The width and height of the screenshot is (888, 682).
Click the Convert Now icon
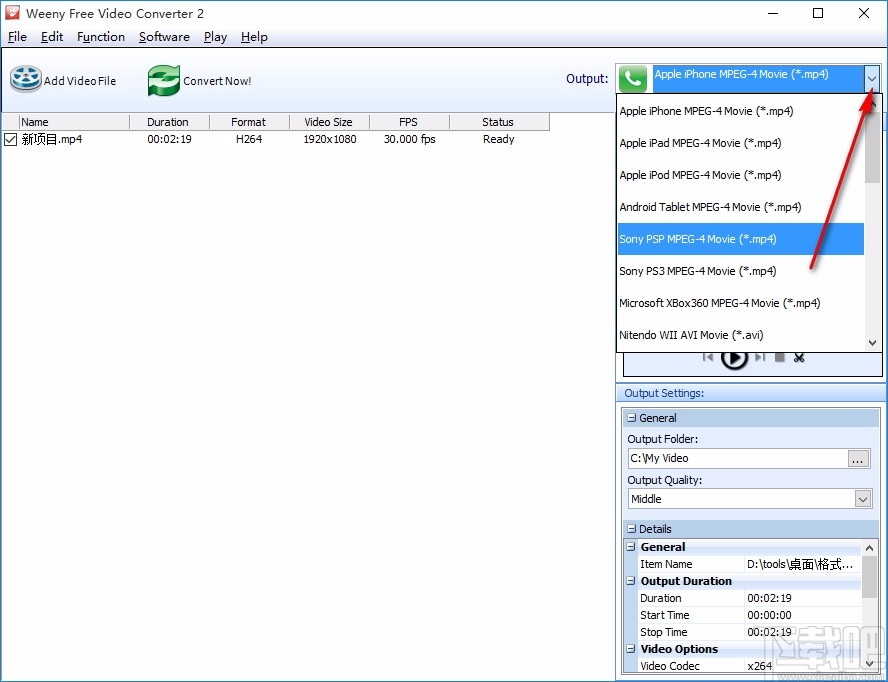(x=163, y=79)
